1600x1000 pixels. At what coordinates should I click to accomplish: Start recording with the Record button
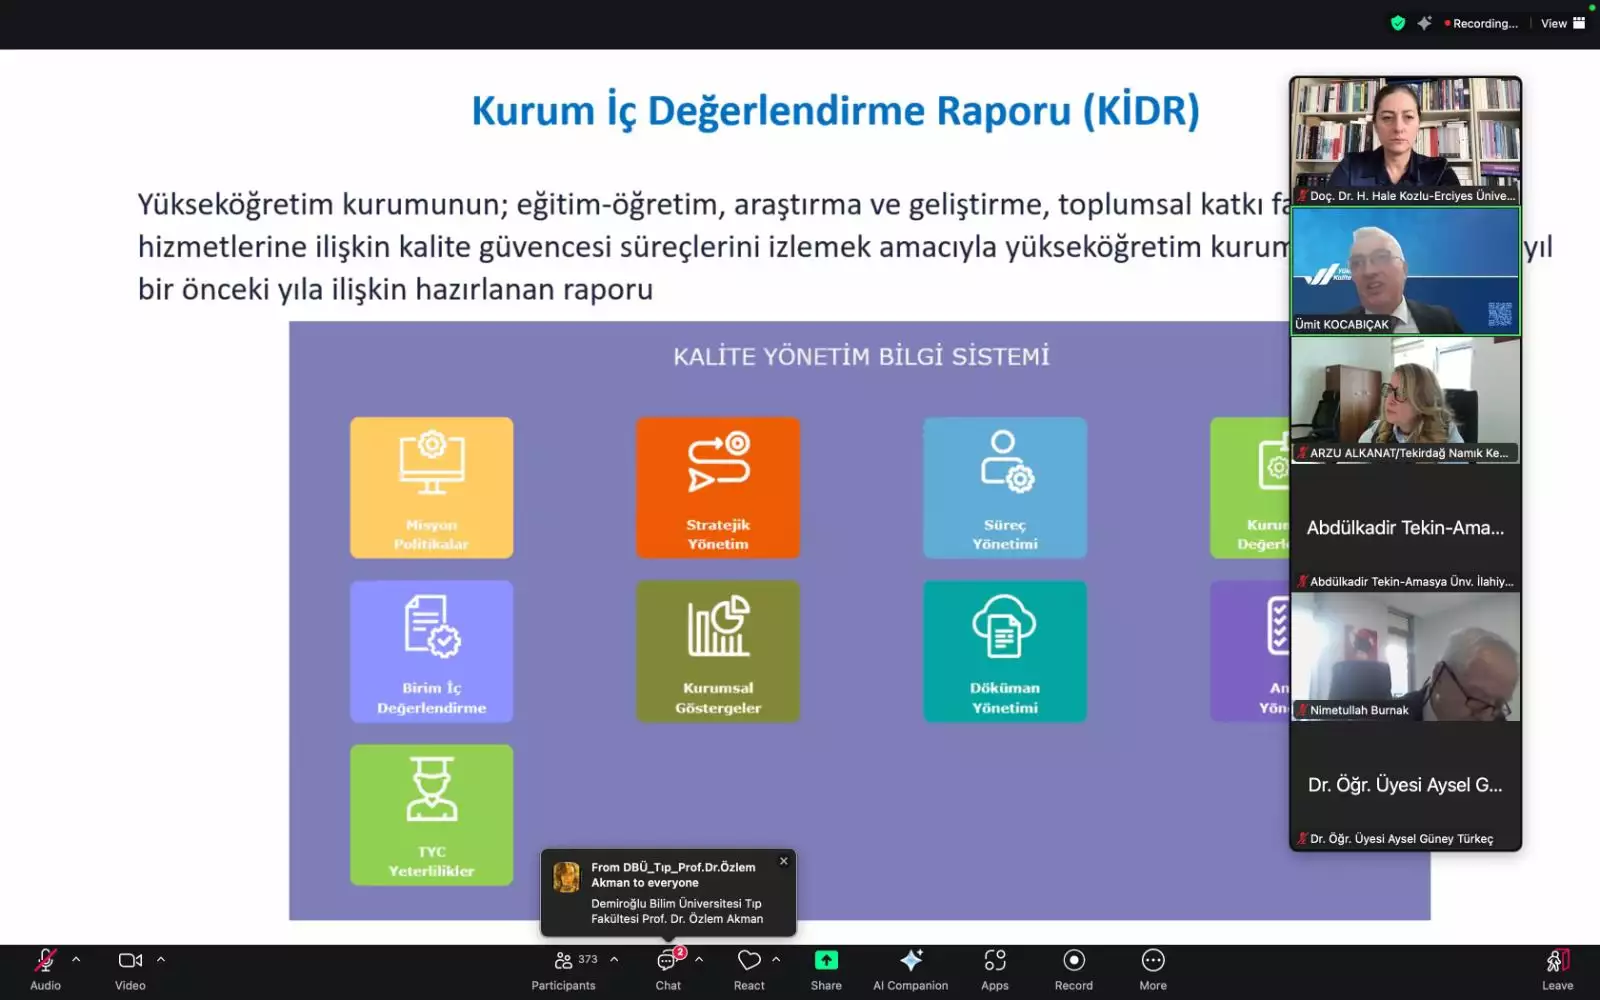point(1073,961)
